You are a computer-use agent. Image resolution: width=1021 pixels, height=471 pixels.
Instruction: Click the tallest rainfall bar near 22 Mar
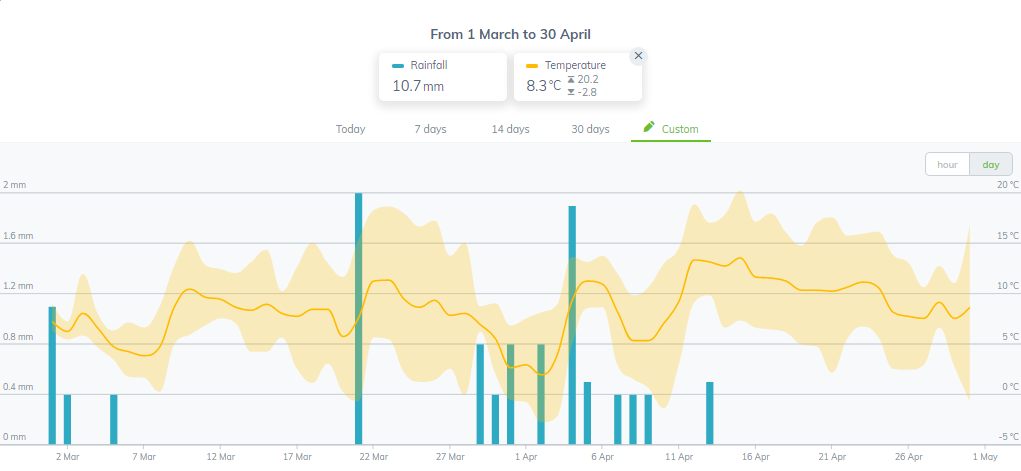(358, 319)
